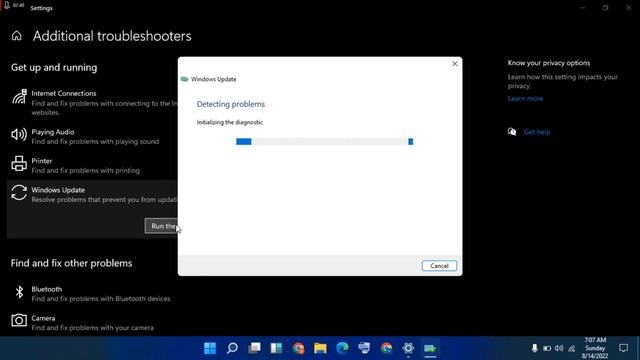Select the Windows Update sync icon

click(x=19, y=193)
